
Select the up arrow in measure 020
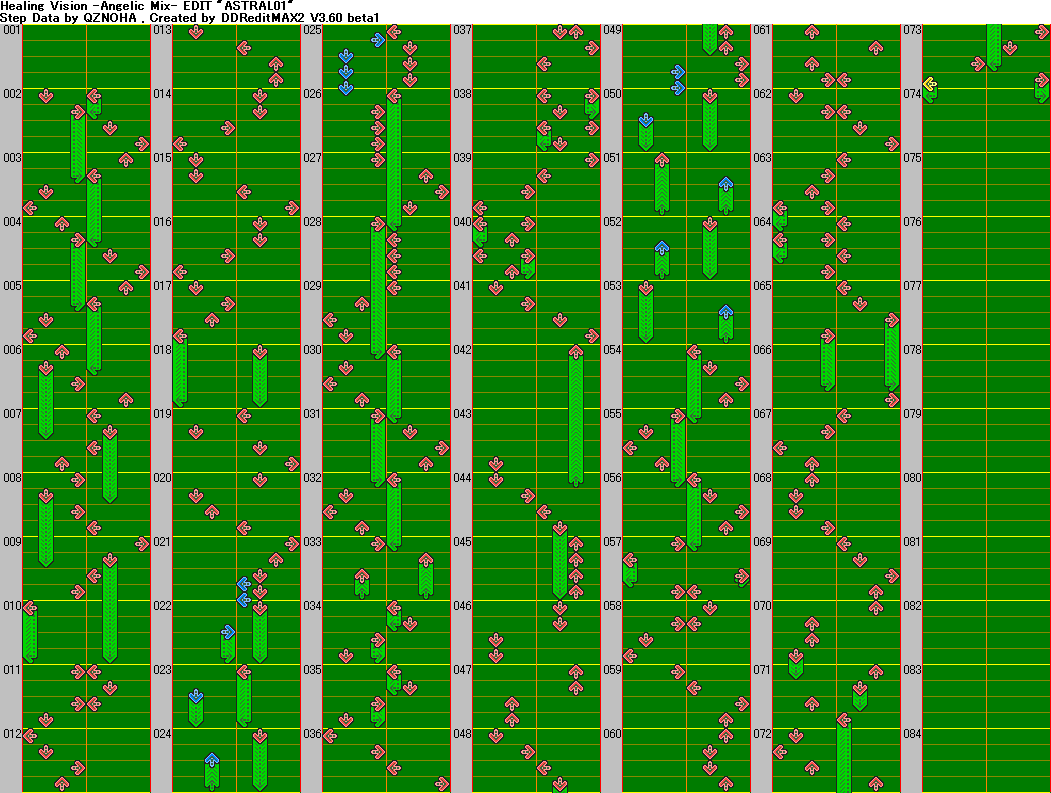[212, 511]
